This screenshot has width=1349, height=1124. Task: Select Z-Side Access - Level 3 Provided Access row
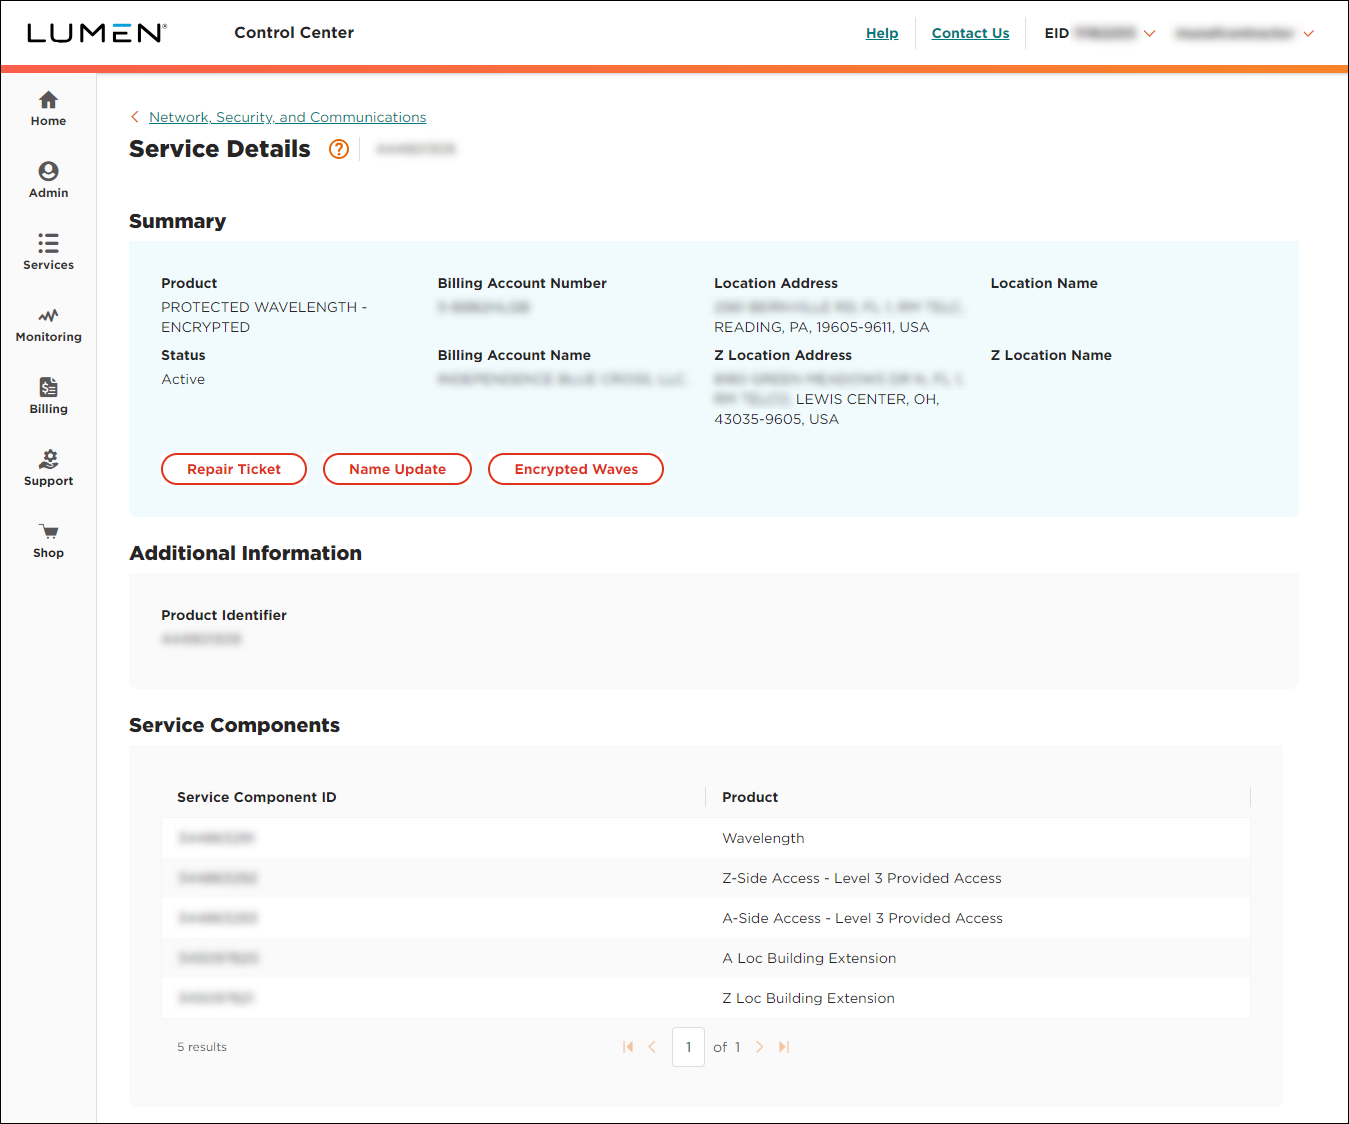(706, 878)
